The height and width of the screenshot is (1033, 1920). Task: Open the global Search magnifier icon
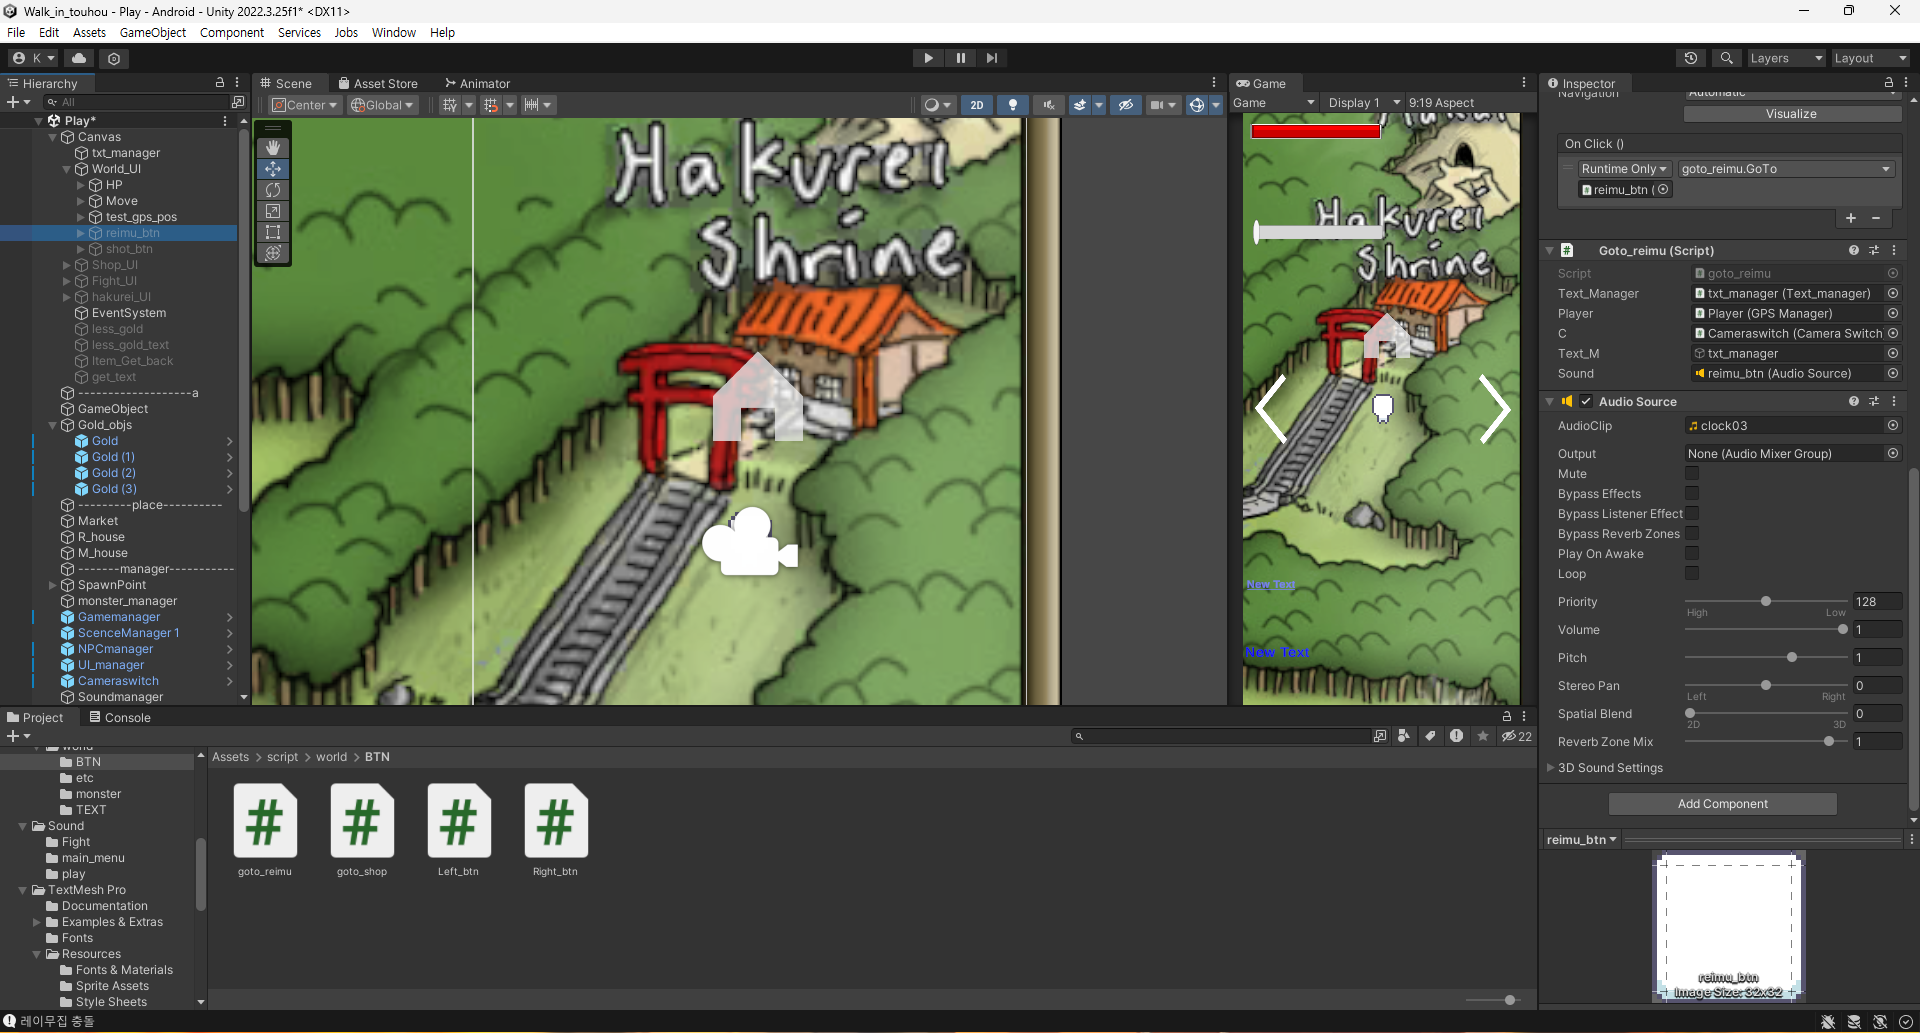click(x=1726, y=58)
